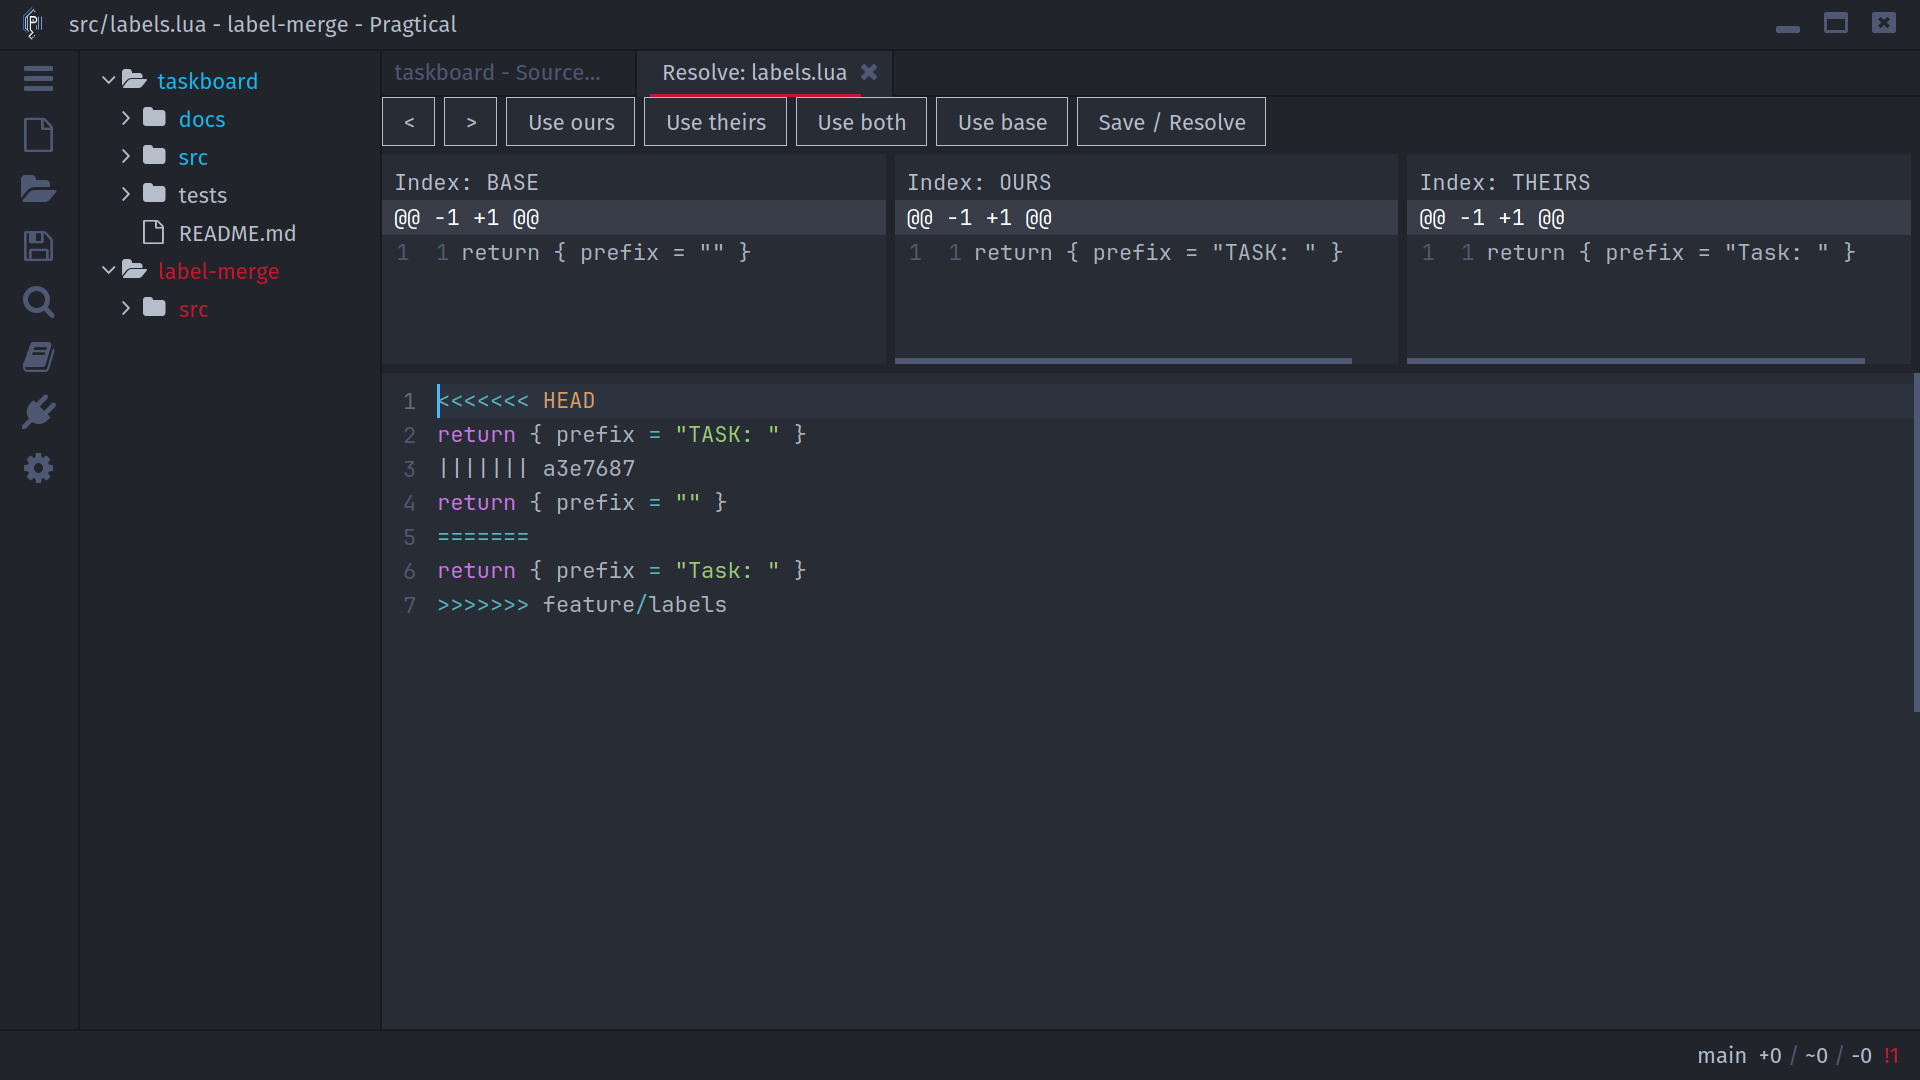Click the THEIRS pane hunk header
The width and height of the screenshot is (1920, 1080).
pyautogui.click(x=1659, y=218)
